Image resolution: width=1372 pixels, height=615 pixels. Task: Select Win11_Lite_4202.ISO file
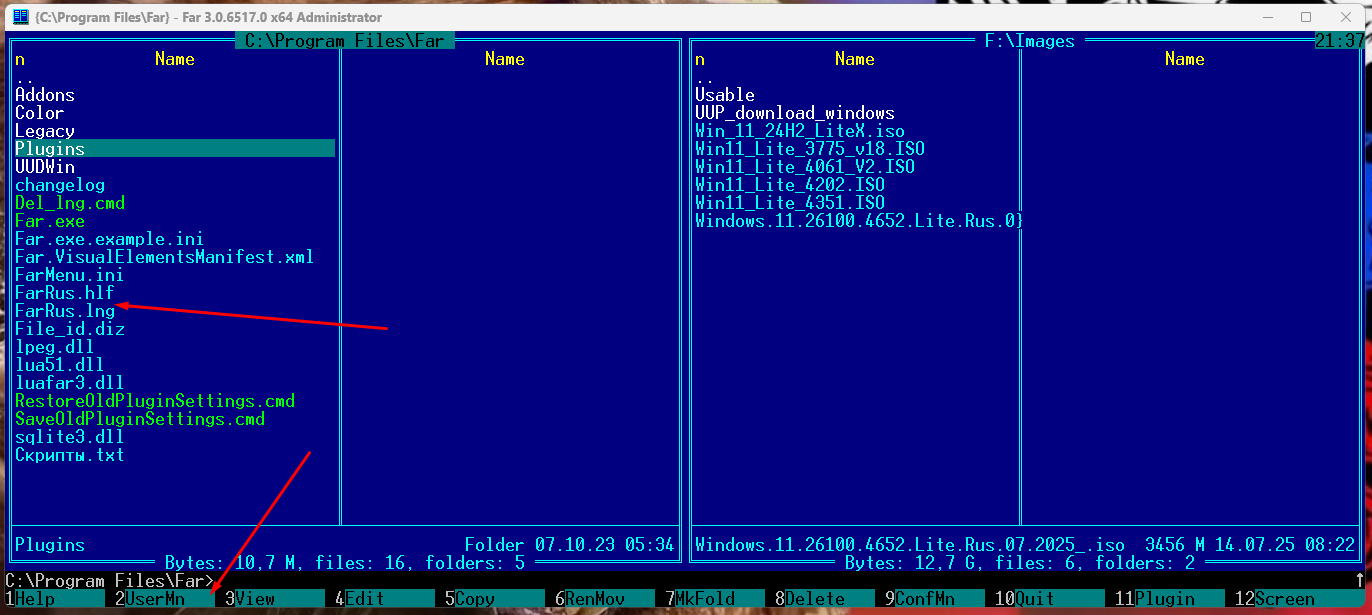[x=790, y=185]
